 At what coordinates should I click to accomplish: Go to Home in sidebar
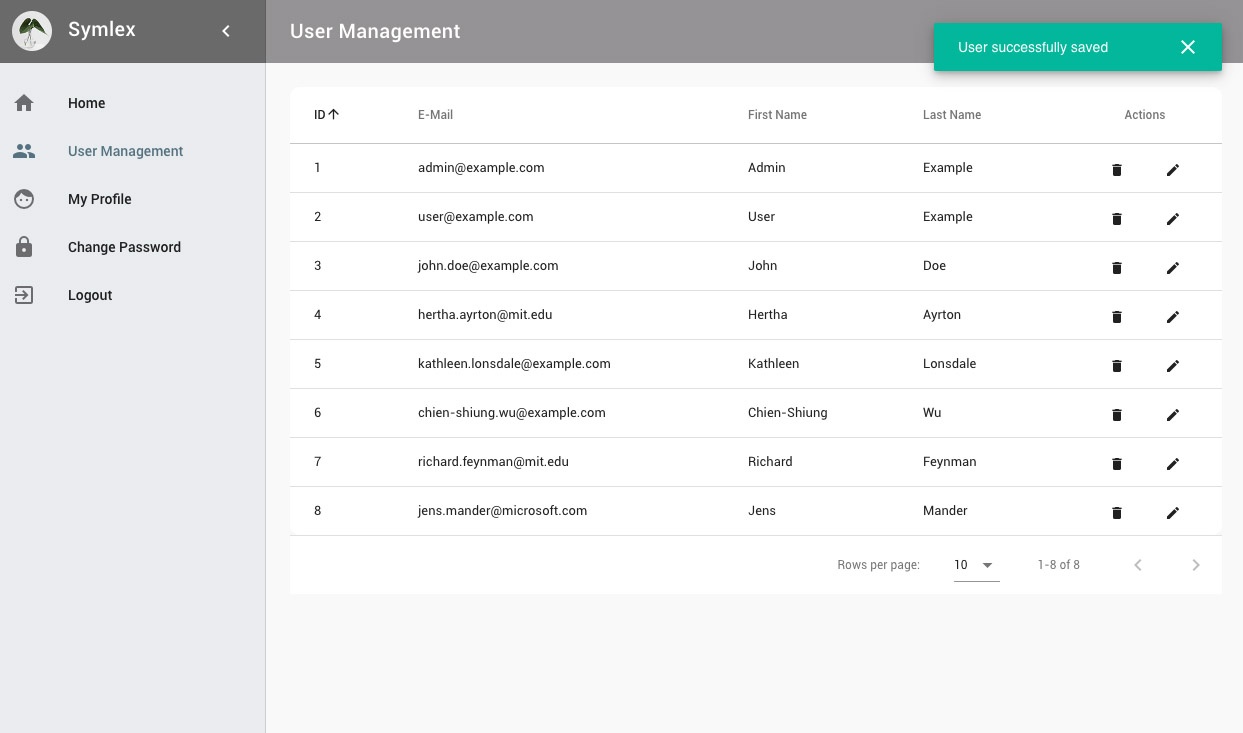coord(87,103)
